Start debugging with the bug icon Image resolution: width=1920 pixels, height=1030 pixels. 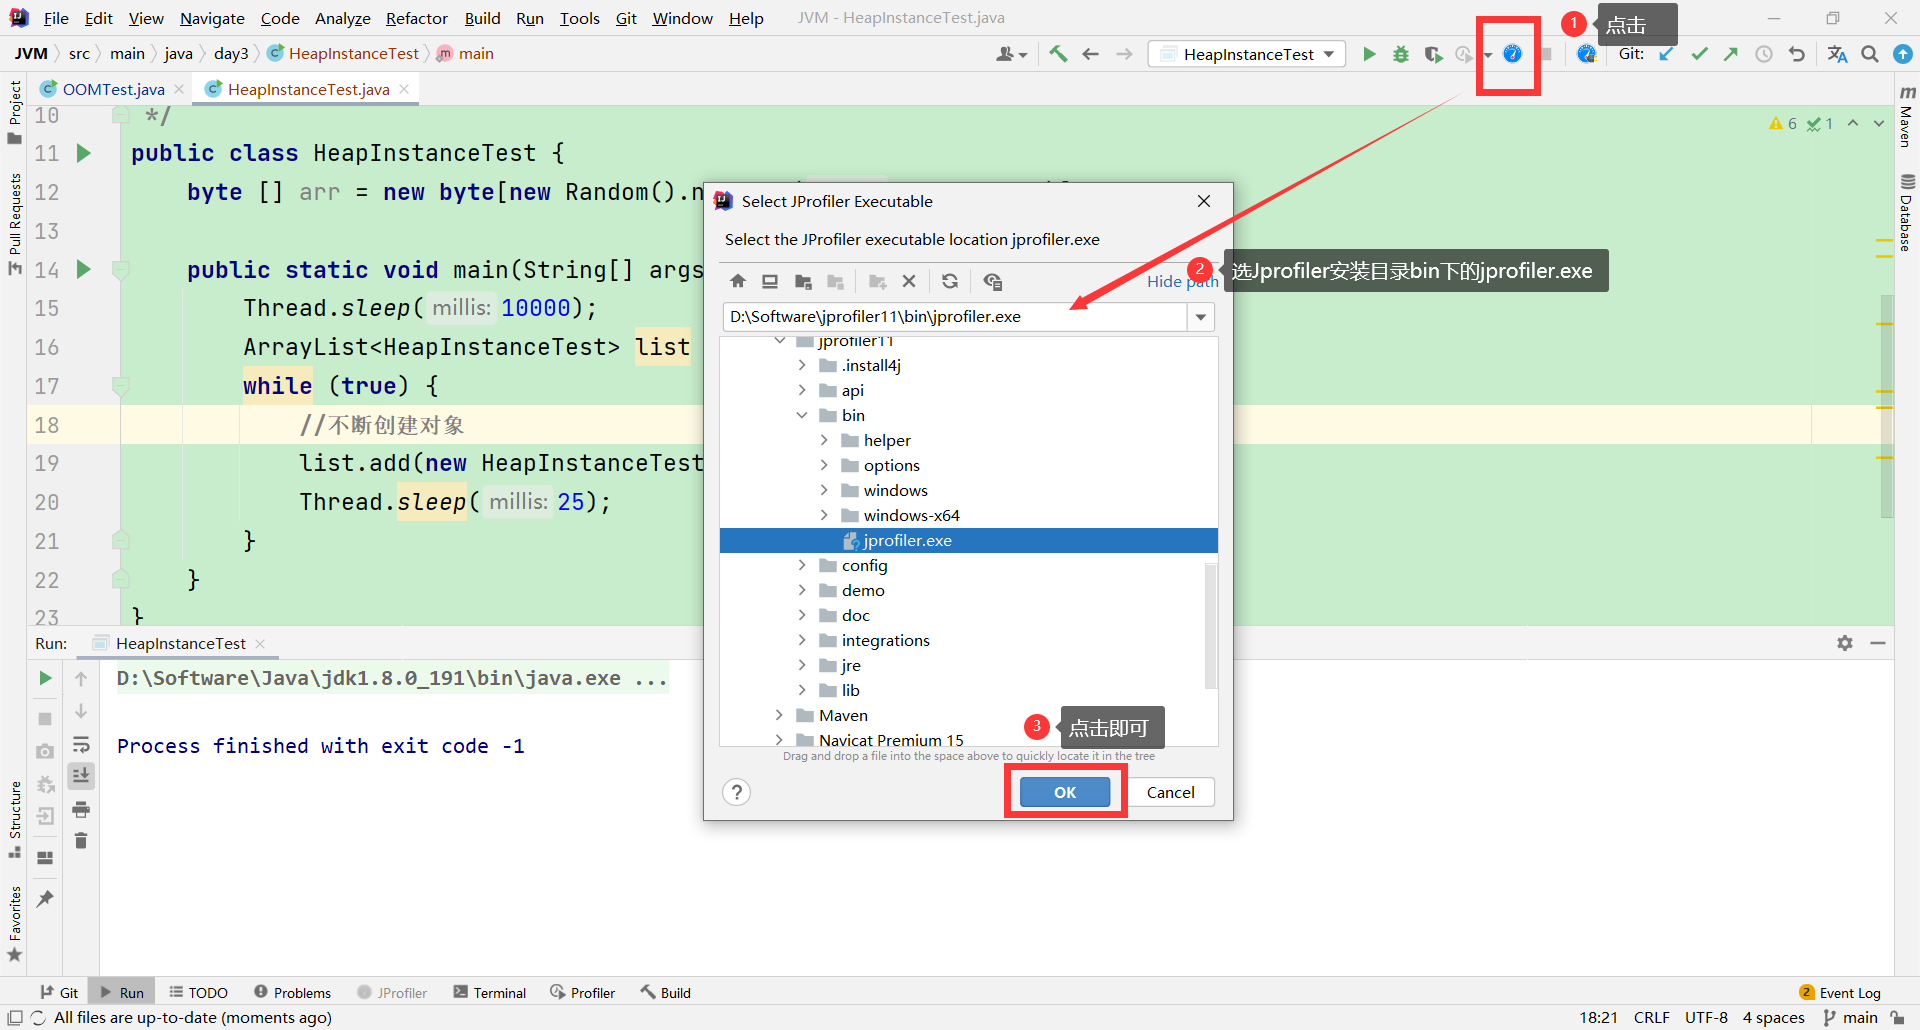pos(1401,54)
